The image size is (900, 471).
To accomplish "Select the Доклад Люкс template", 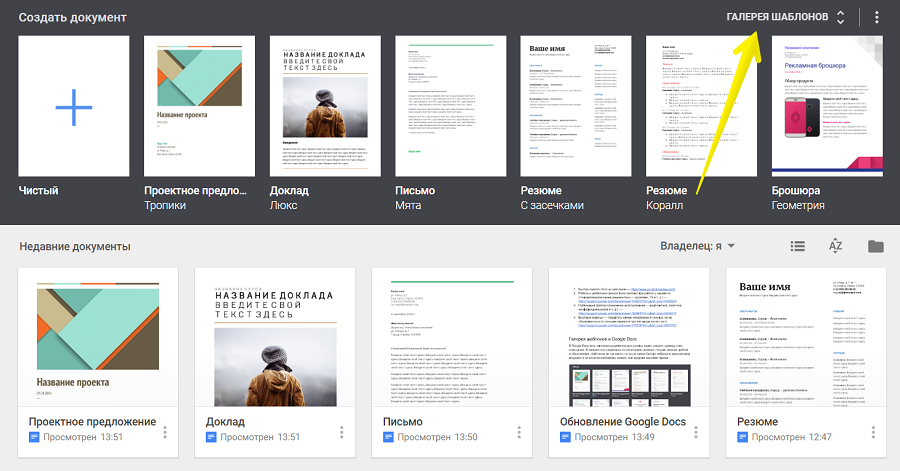I will (325, 105).
